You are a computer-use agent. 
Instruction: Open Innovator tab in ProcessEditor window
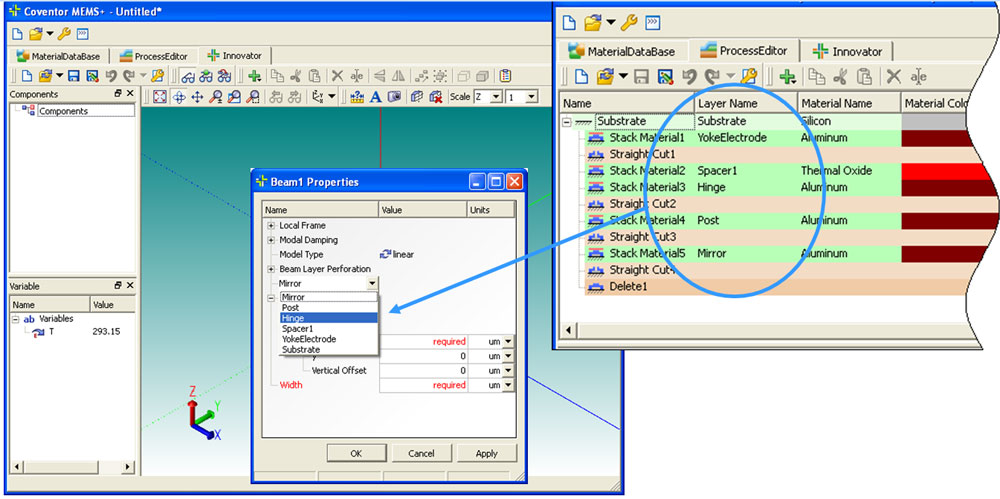848,51
